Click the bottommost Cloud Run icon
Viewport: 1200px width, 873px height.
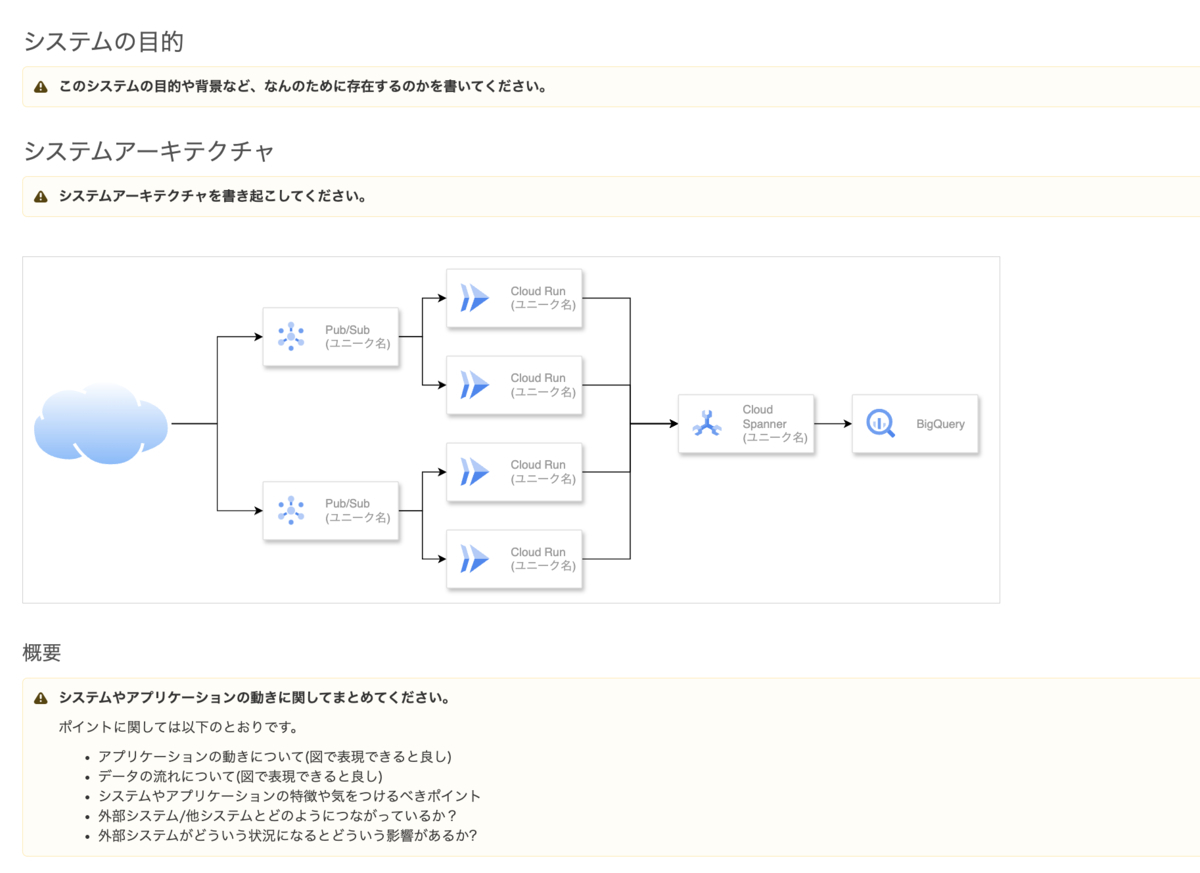pyautogui.click(x=474, y=559)
